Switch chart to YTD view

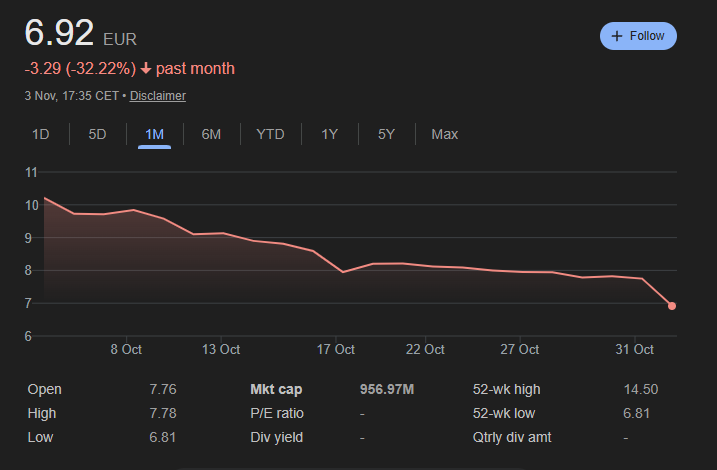tap(270, 134)
